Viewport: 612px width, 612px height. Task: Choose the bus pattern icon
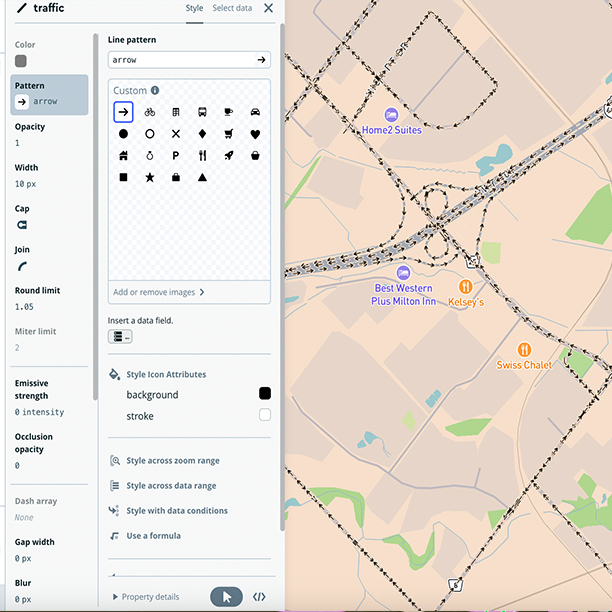[202, 112]
